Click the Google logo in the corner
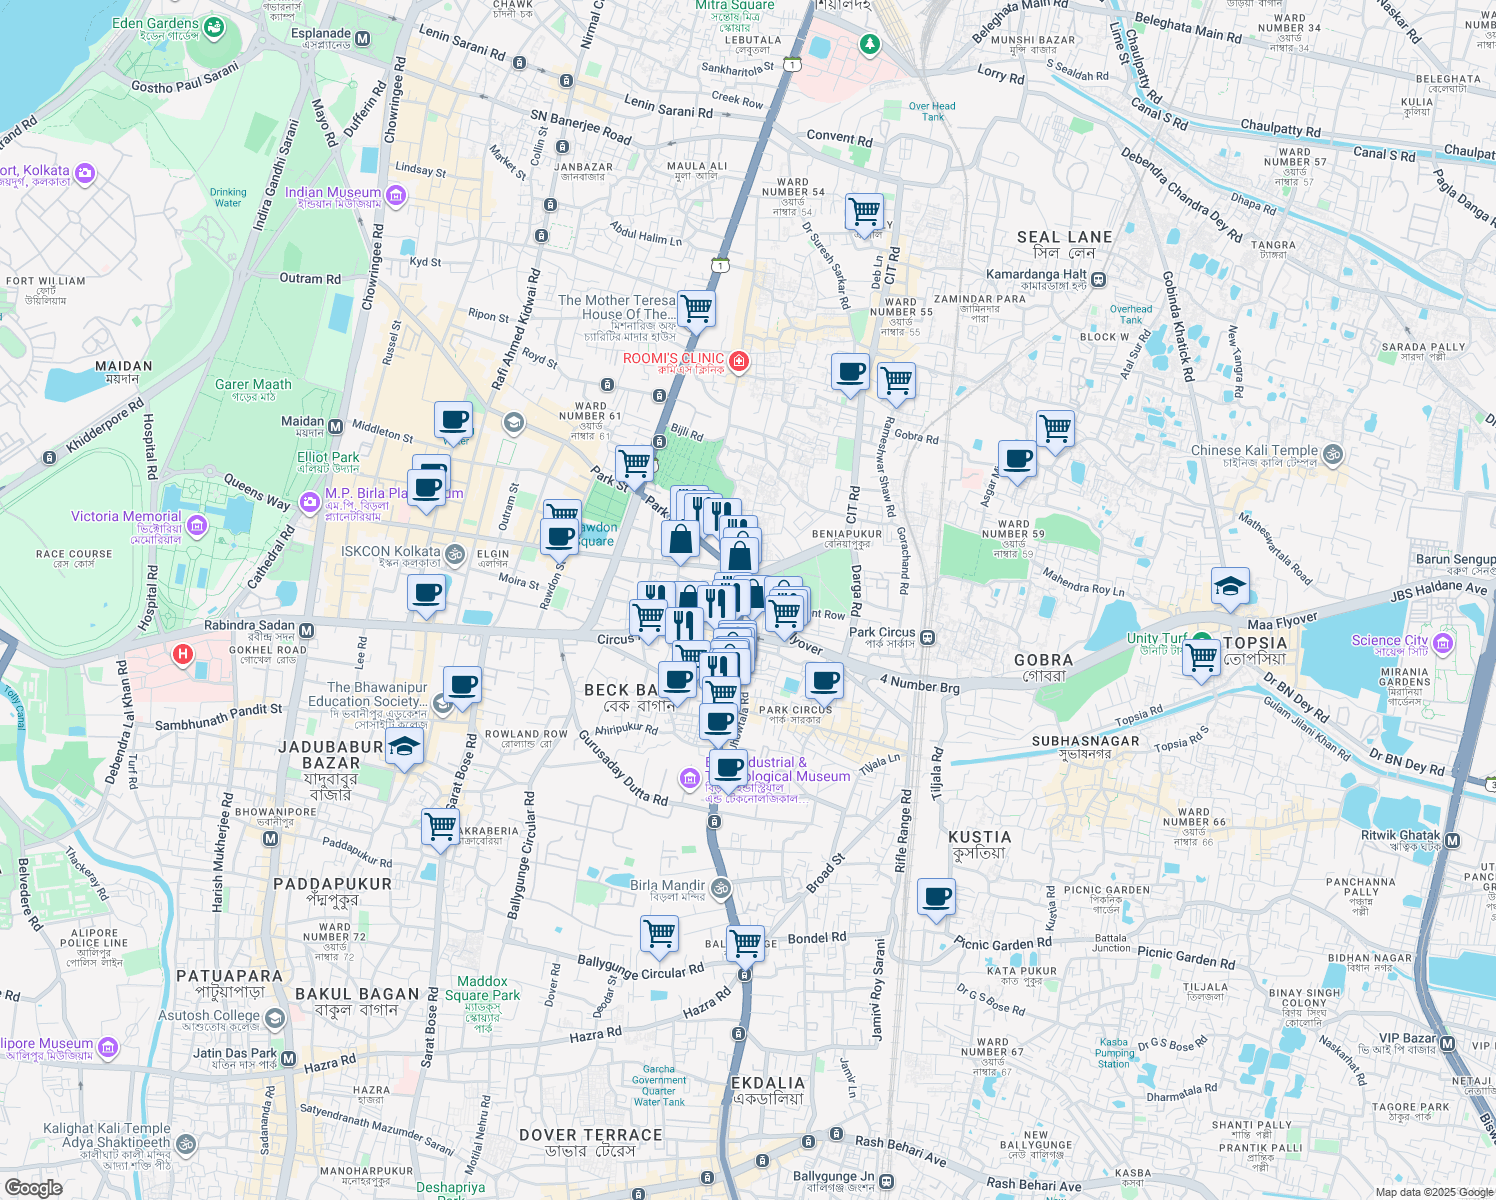The height and width of the screenshot is (1200, 1496). pyautogui.click(x=33, y=1187)
